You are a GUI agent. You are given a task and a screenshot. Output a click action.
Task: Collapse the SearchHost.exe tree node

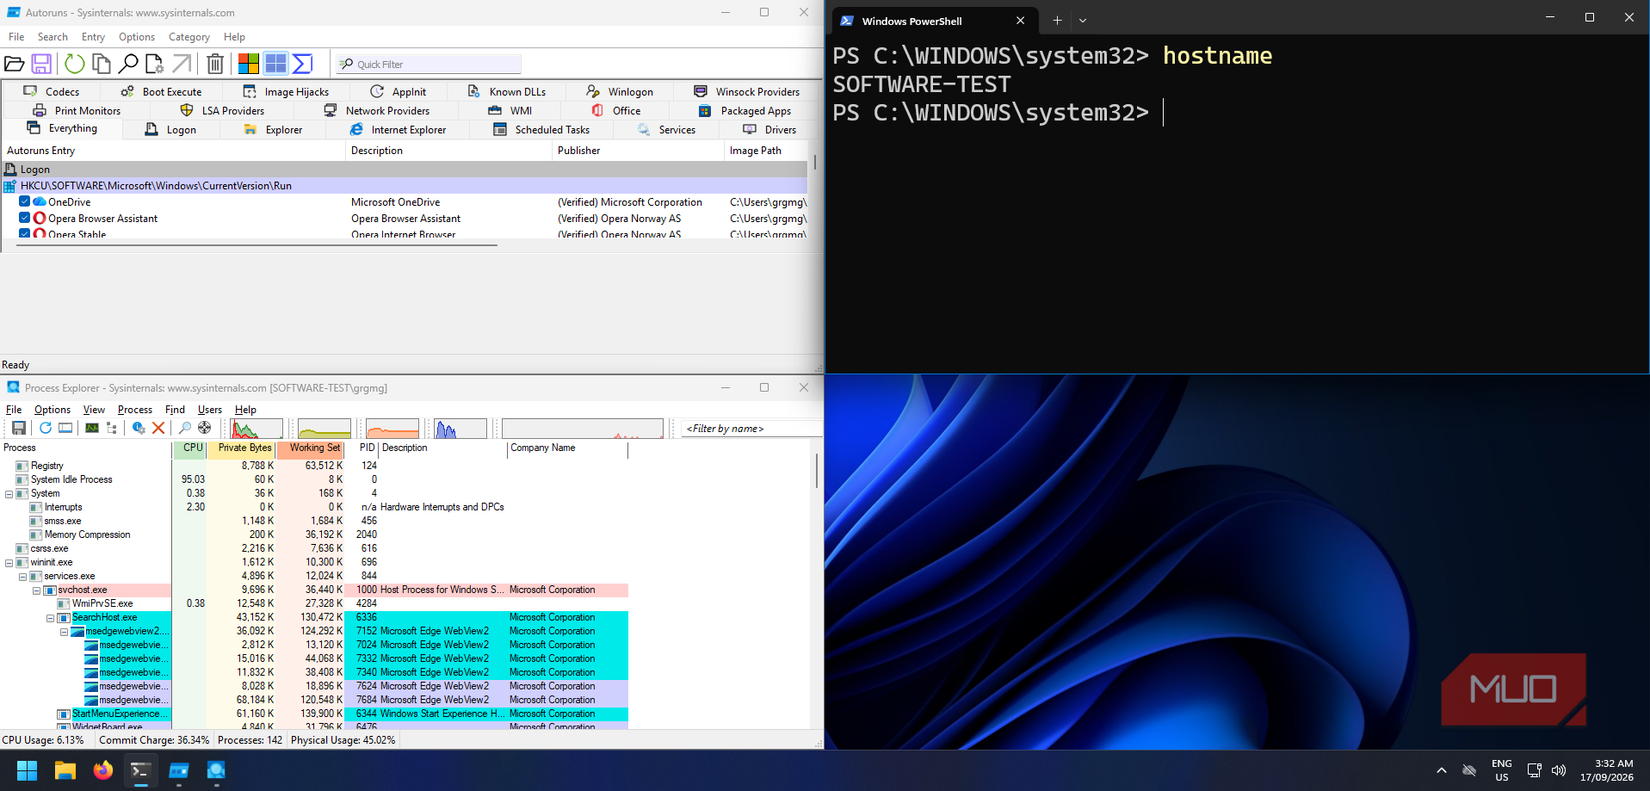coord(51,618)
